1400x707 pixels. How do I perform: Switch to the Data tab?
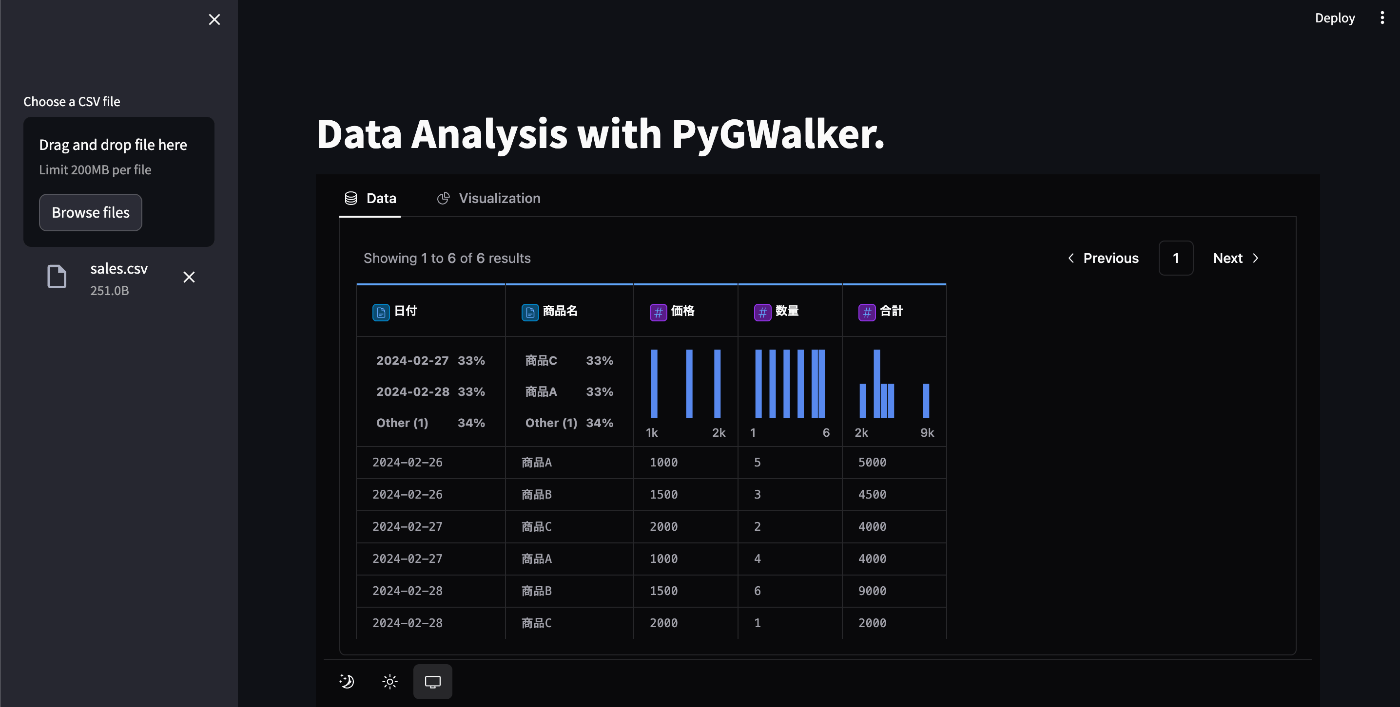(x=370, y=198)
